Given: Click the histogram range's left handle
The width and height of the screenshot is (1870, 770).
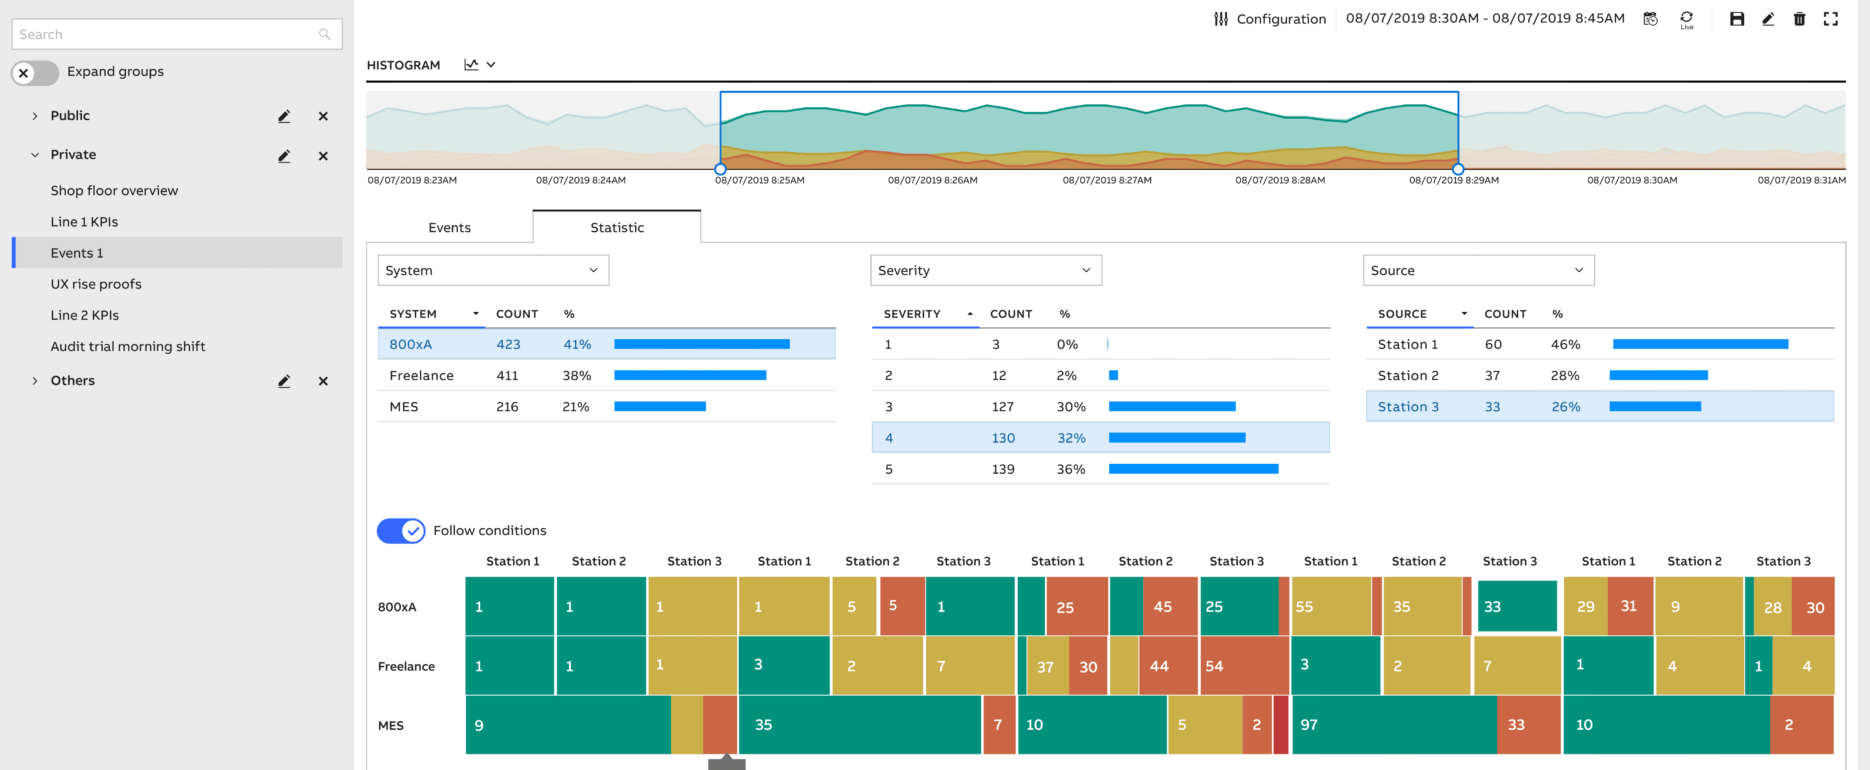Looking at the screenshot, I should click(720, 169).
